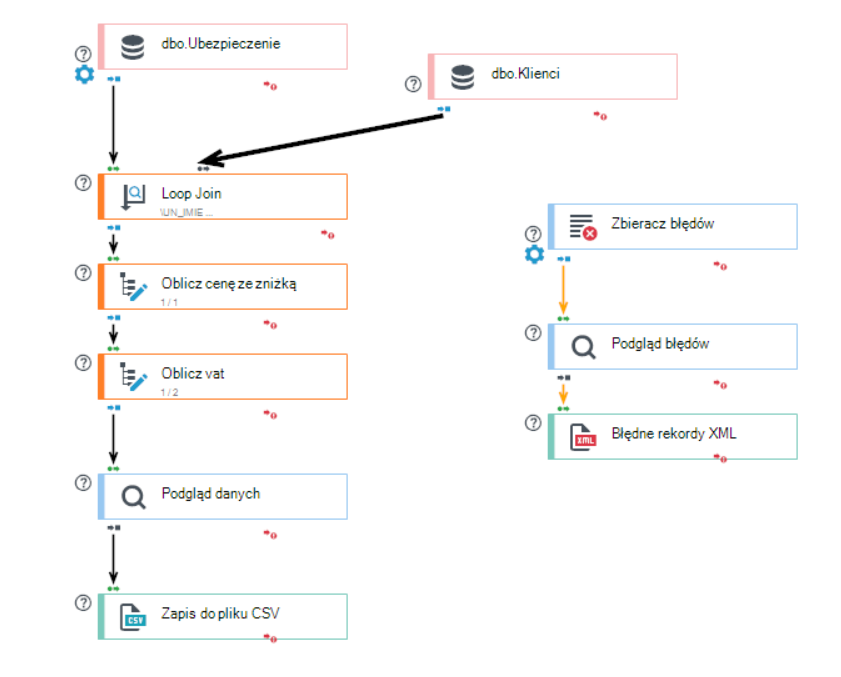Screen dimensions: 841x677
Task: Click the blue output port under dbo.Klienci
Action: point(444,109)
